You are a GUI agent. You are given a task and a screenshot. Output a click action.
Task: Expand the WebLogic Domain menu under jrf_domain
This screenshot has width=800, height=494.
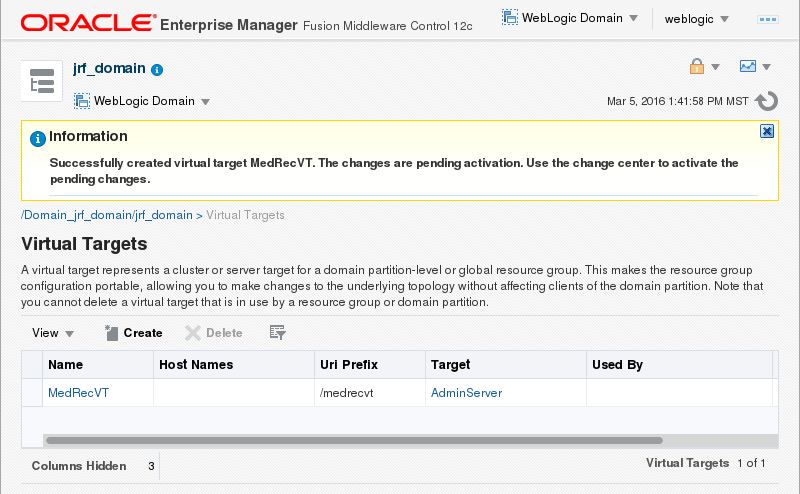[x=142, y=101]
